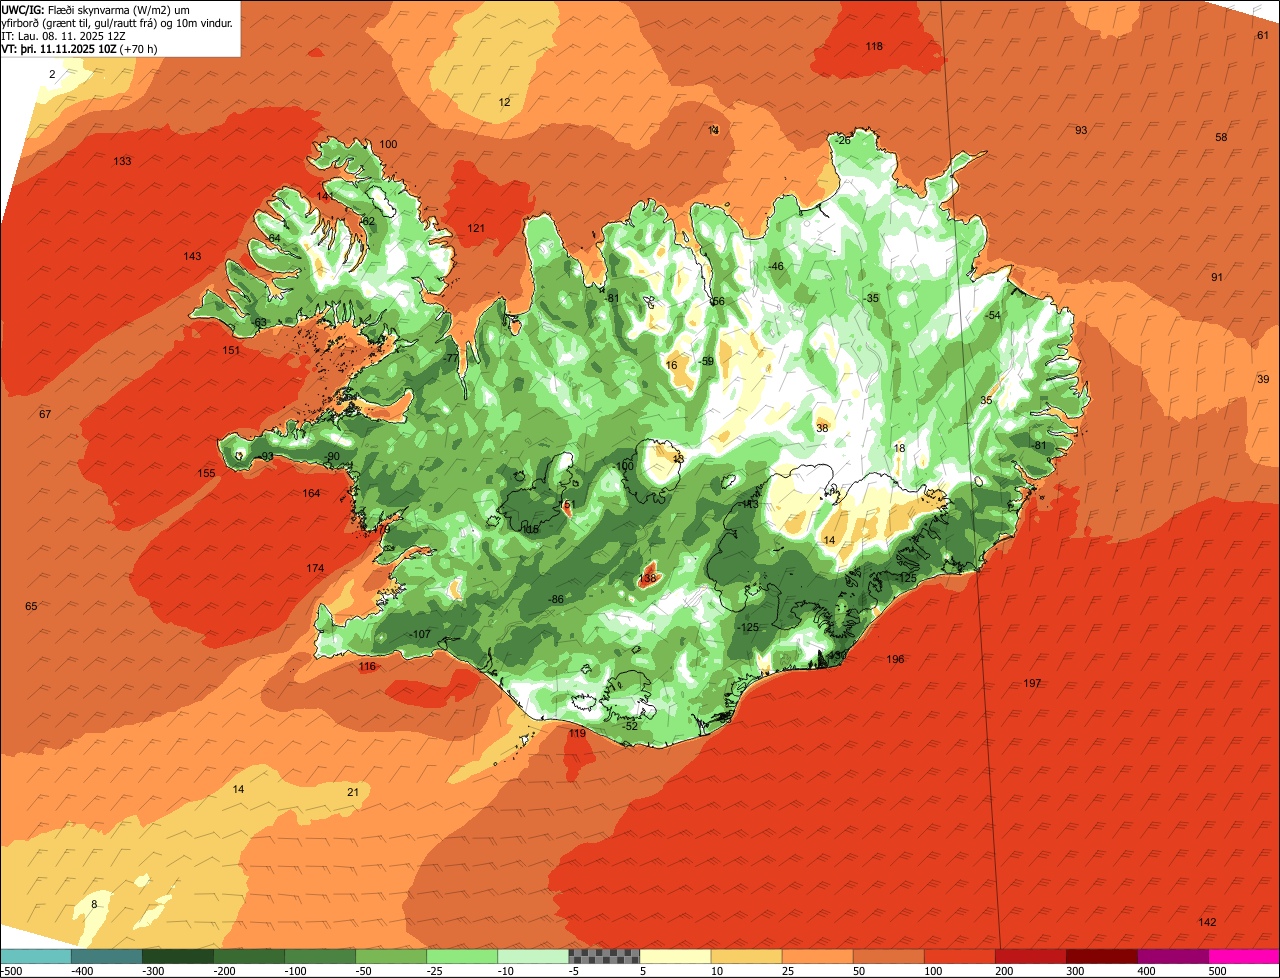This screenshot has width=1280, height=978.
Task: Select the -100 to -50 green legend swatch
Action: (320, 956)
